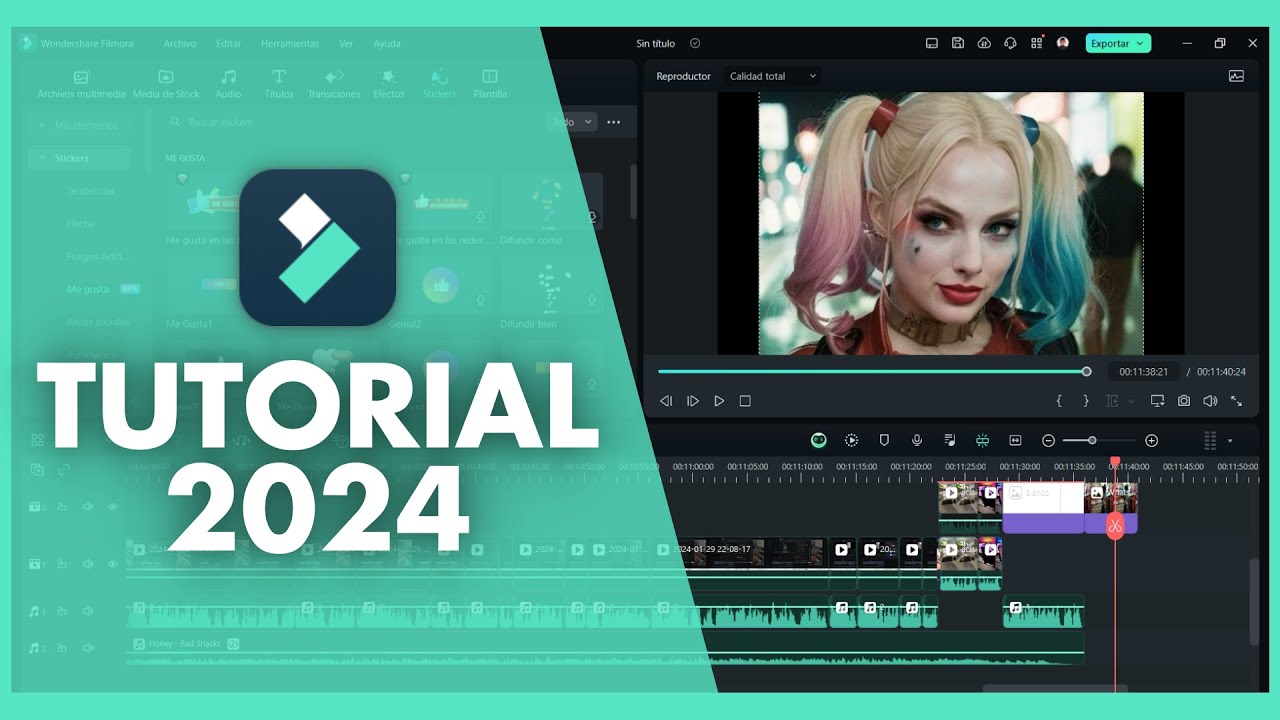Set the mark-in point brace
The width and height of the screenshot is (1280, 720).
point(1059,401)
